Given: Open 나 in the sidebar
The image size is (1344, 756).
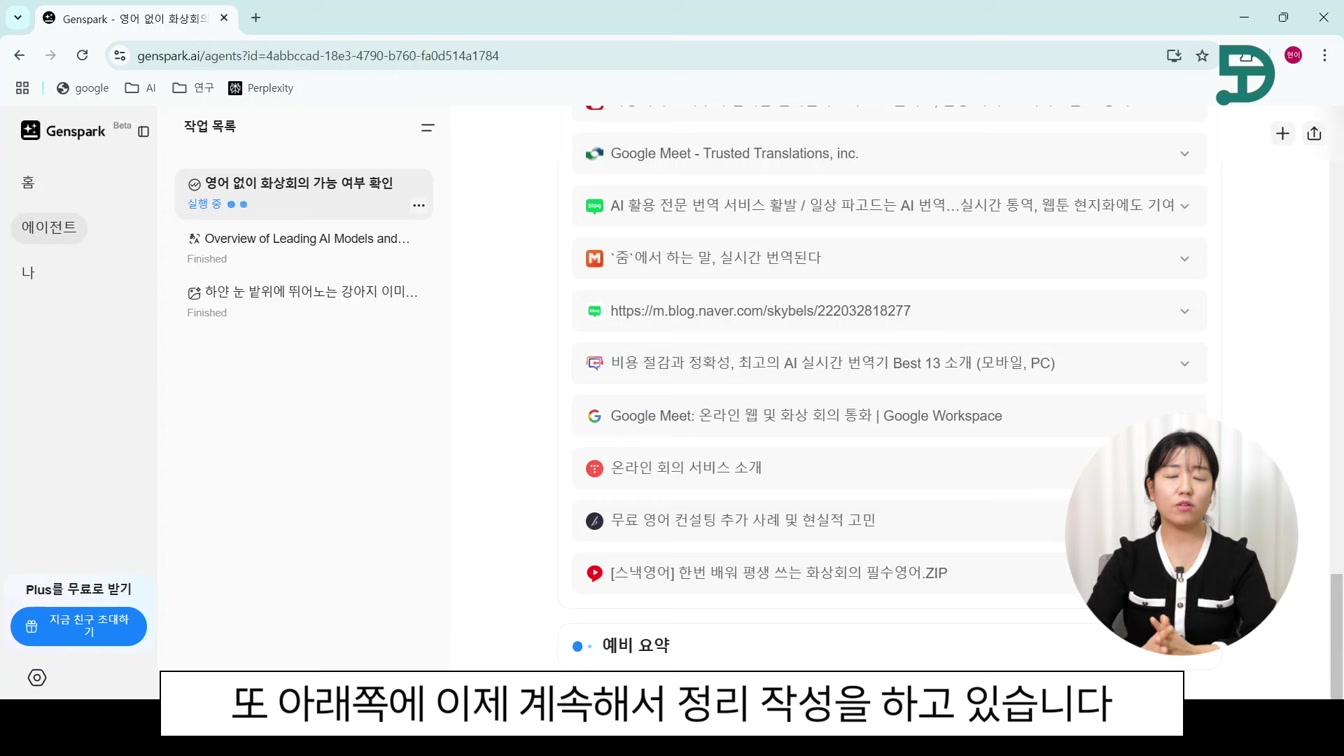Looking at the screenshot, I should pyautogui.click(x=28, y=272).
